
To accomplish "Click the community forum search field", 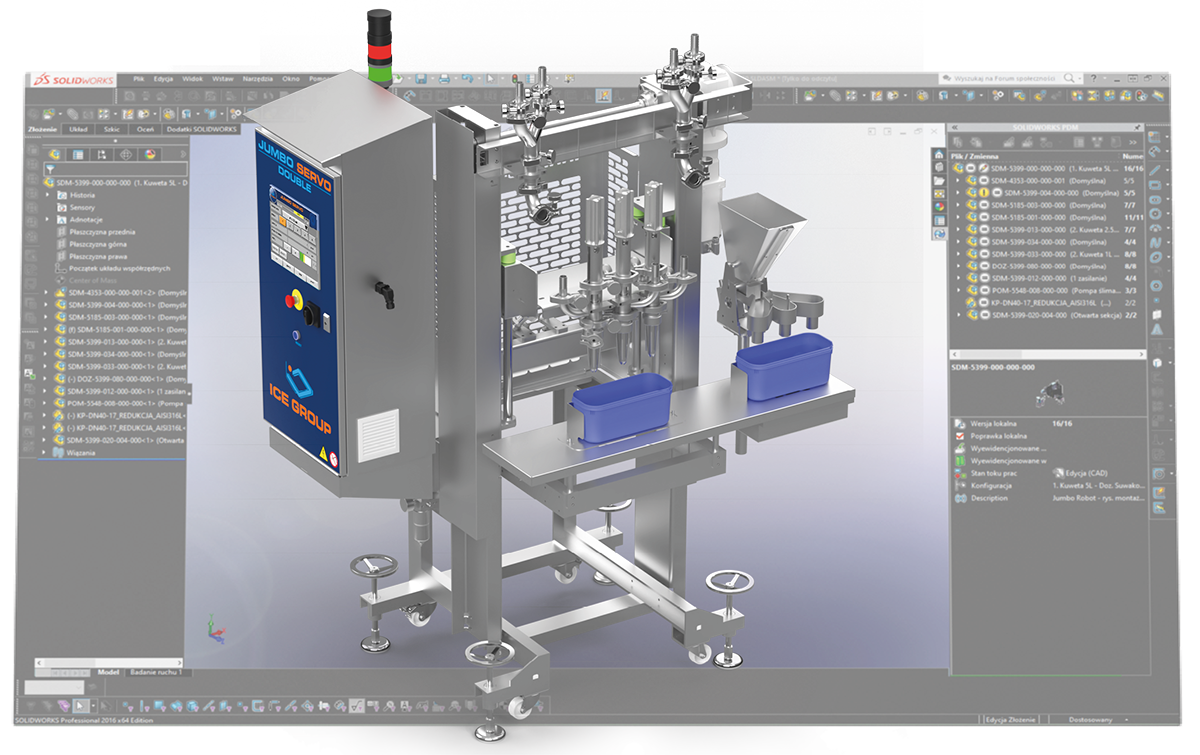I will (1005, 78).
